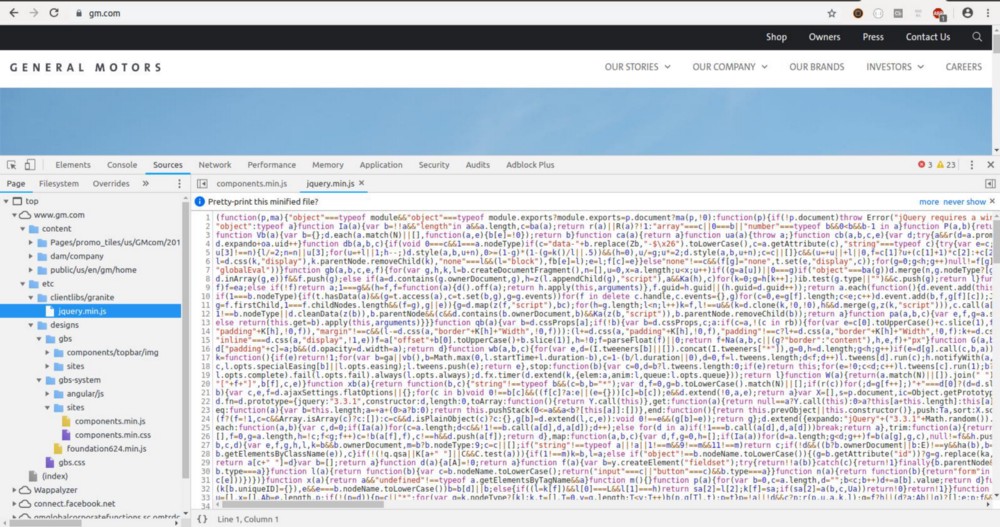
Task: Toggle the device toolbar icon
Action: 30,165
